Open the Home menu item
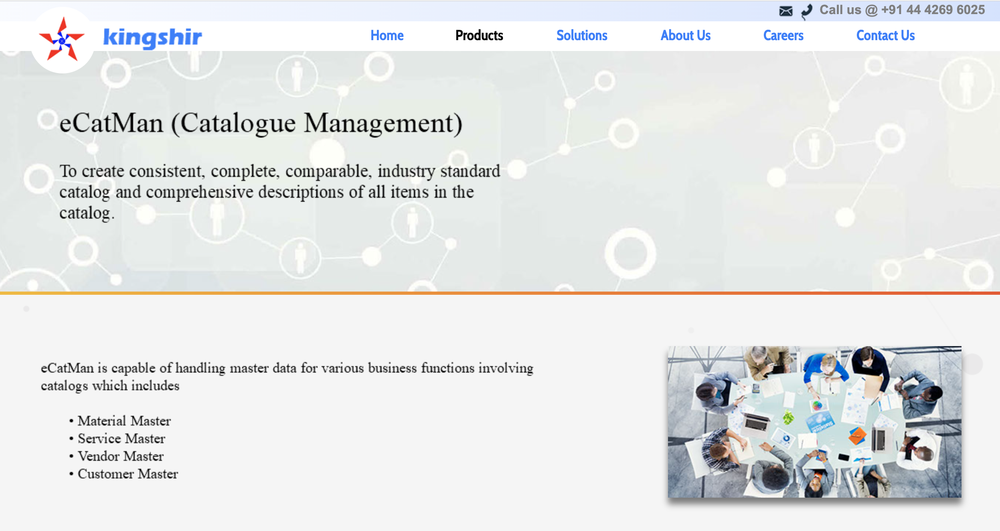 coord(387,36)
